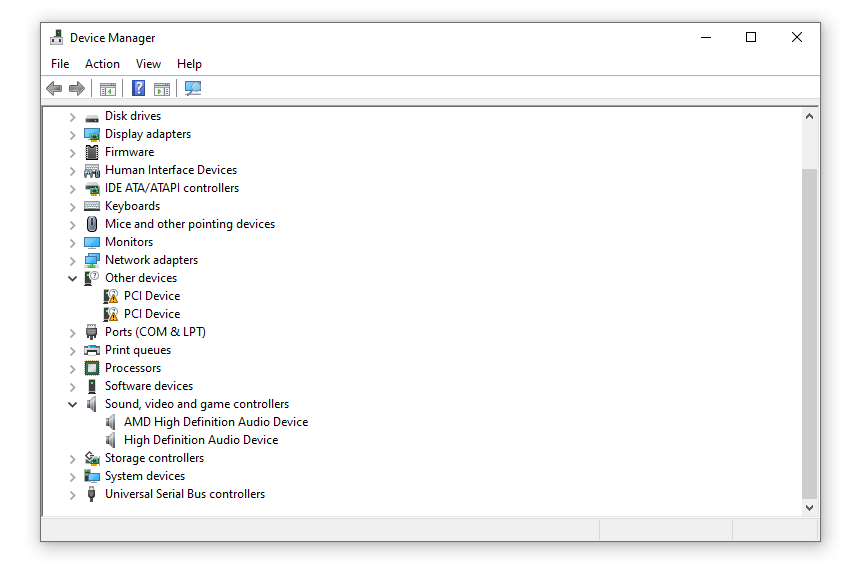Select the High Definition Audio Device entry
The image size is (863, 571).
coord(201,440)
